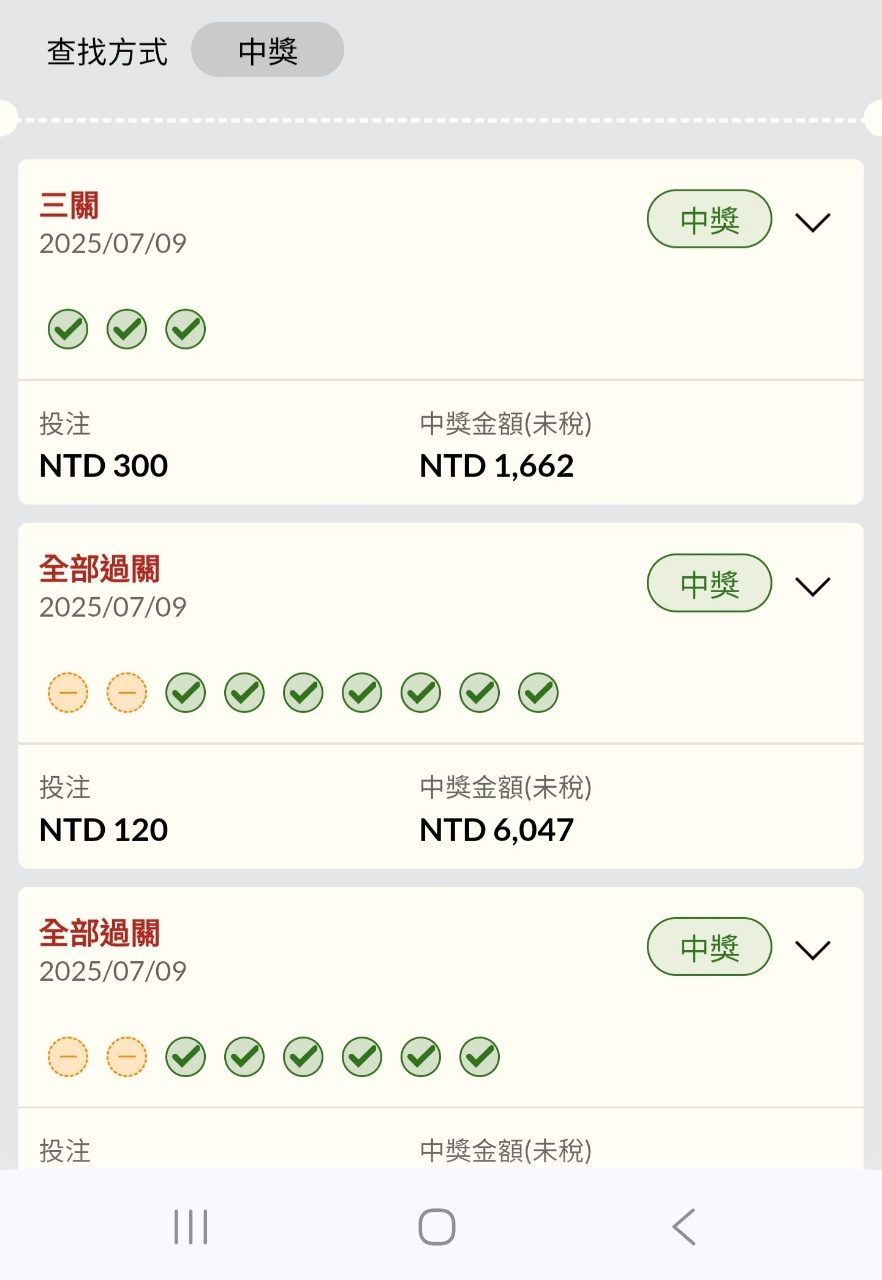This screenshot has height=1280, width=882.
Task: Tap the NTD 1,662 winning amount
Action: (x=497, y=466)
